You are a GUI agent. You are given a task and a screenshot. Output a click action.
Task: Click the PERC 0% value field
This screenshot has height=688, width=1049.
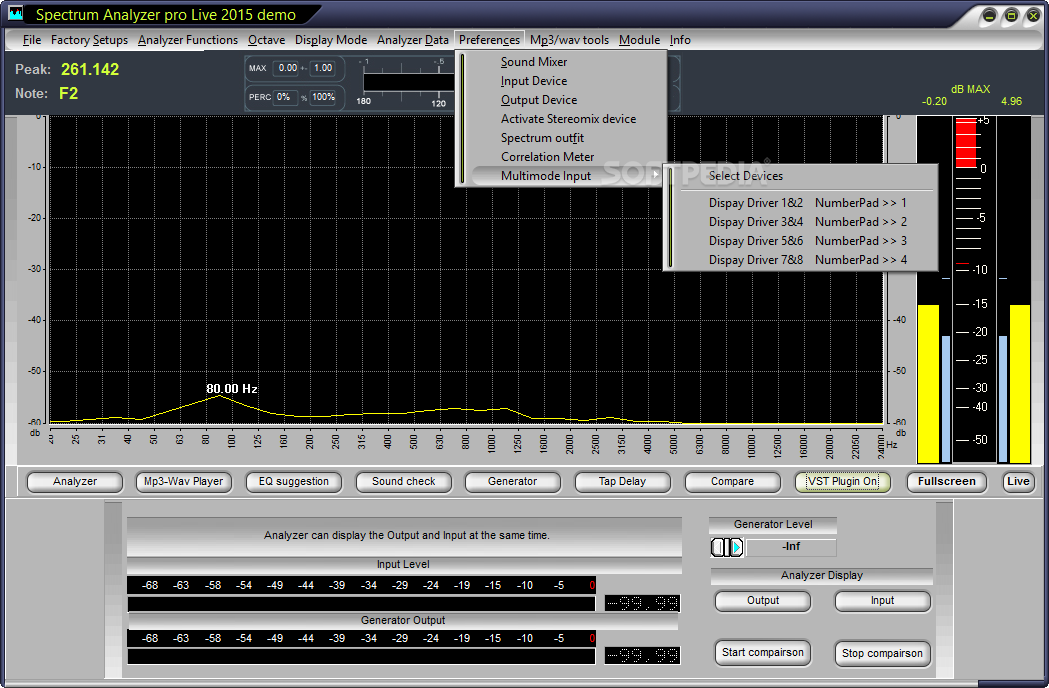pyautogui.click(x=284, y=97)
